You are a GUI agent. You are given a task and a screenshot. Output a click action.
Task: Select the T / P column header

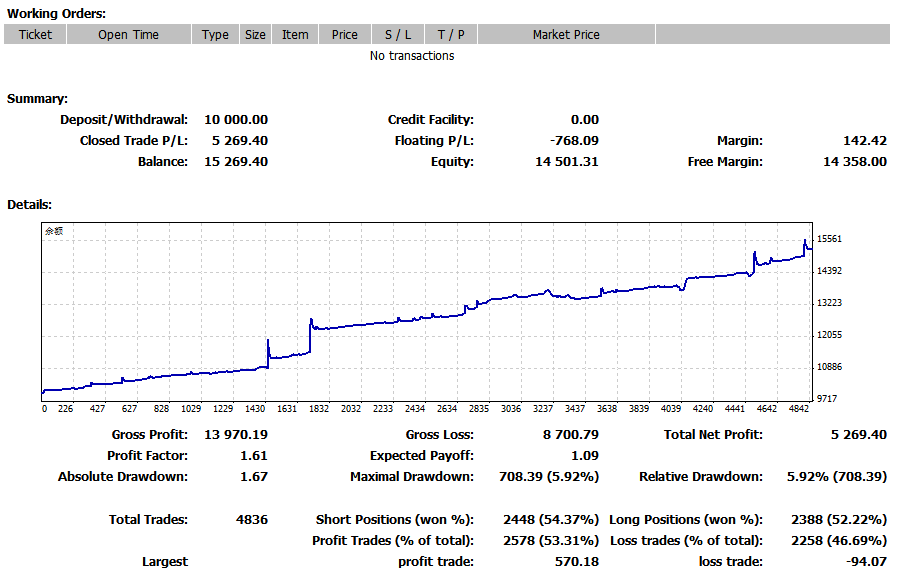(451, 35)
